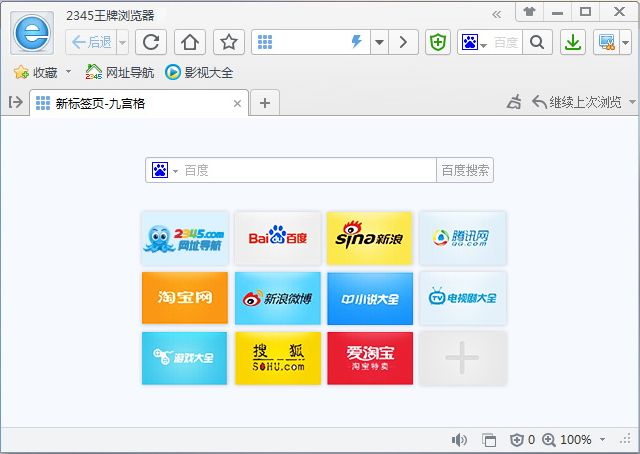Mute sound with status bar speaker icon
This screenshot has height=454, width=640.
(459, 440)
